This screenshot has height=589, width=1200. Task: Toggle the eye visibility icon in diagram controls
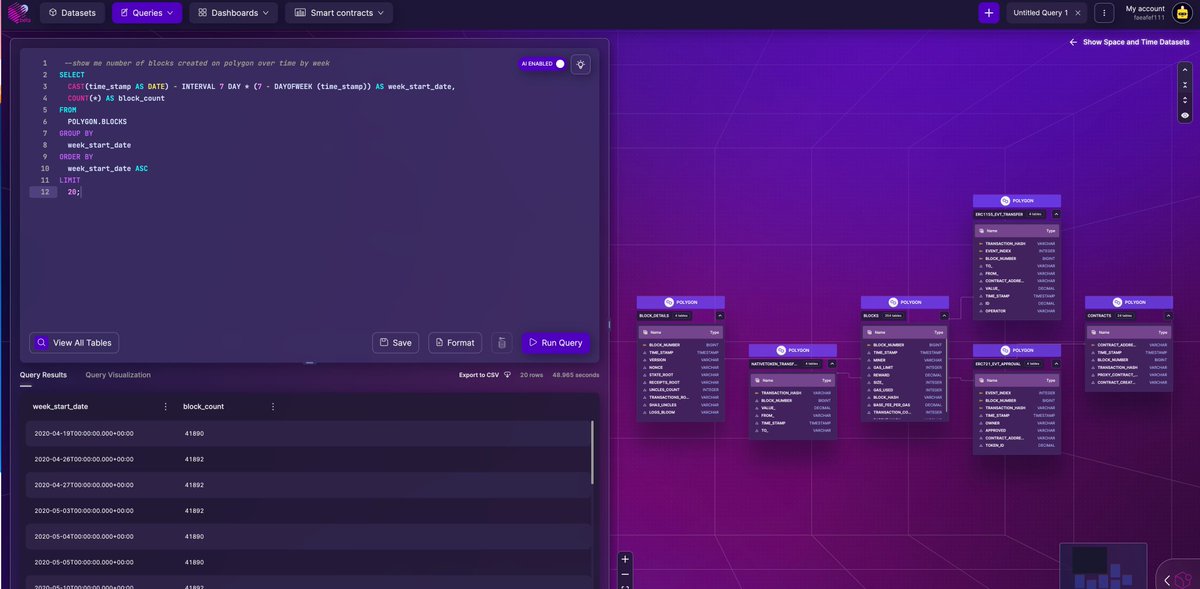tap(1185, 116)
